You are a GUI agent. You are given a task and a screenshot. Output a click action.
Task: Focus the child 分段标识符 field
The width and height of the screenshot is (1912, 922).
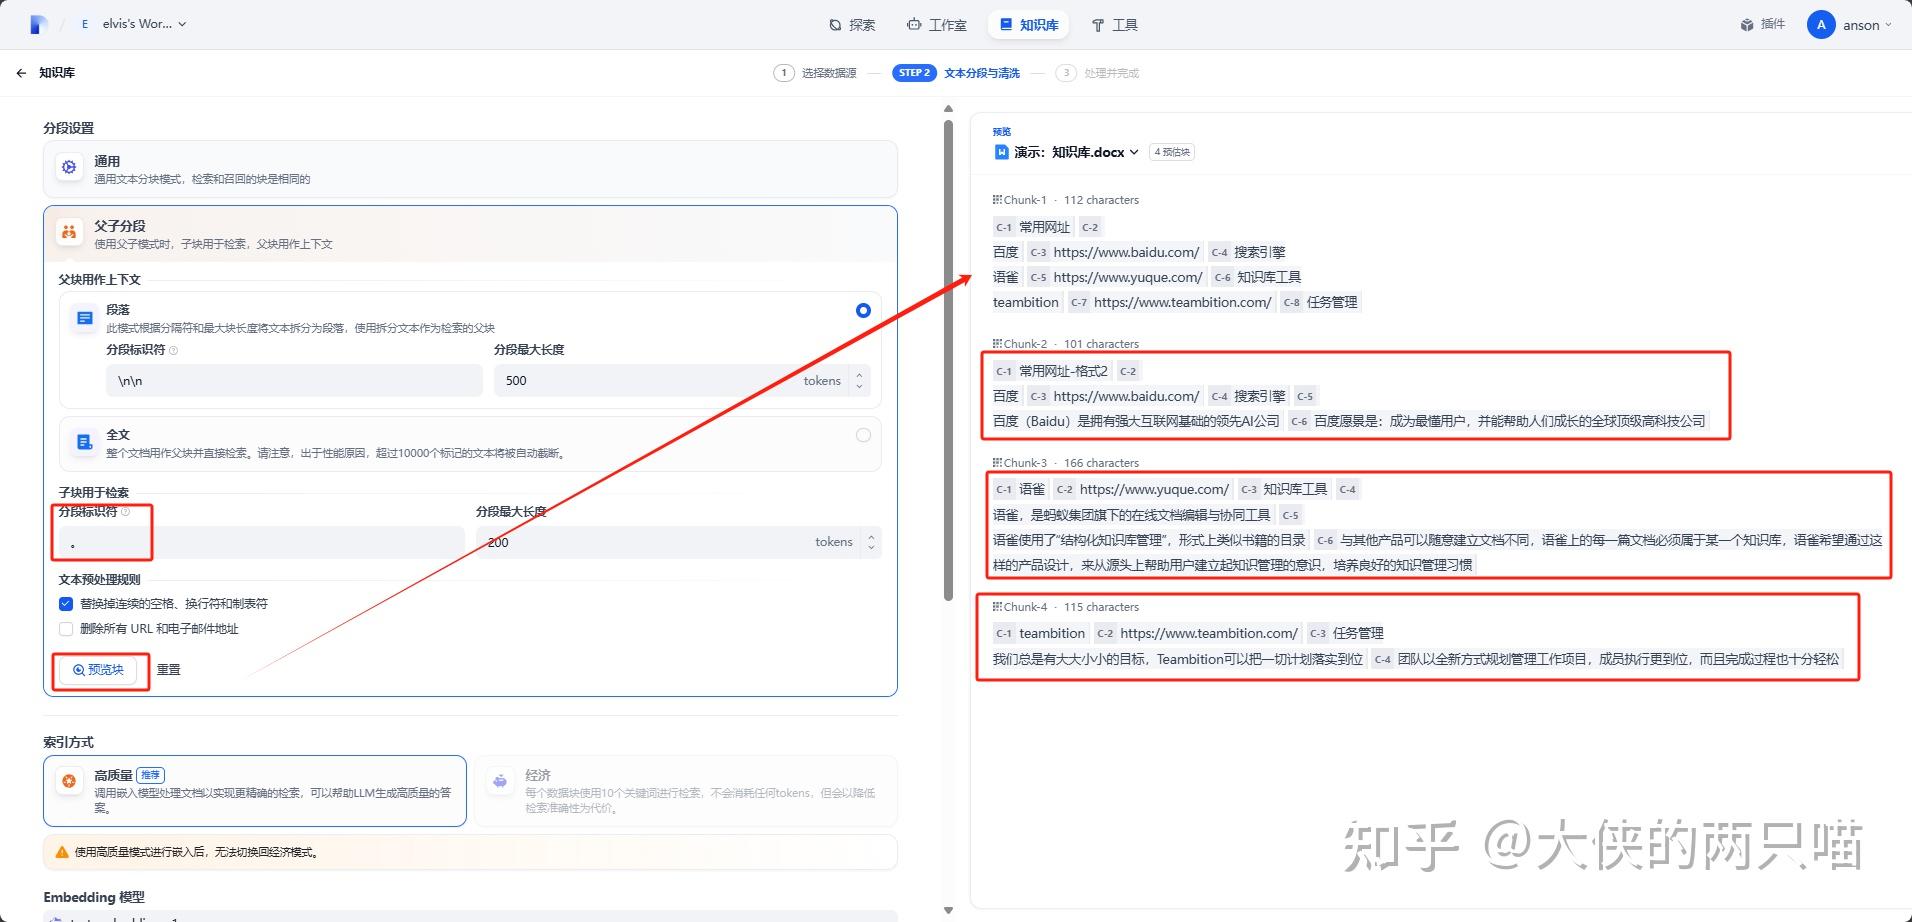coord(261,542)
